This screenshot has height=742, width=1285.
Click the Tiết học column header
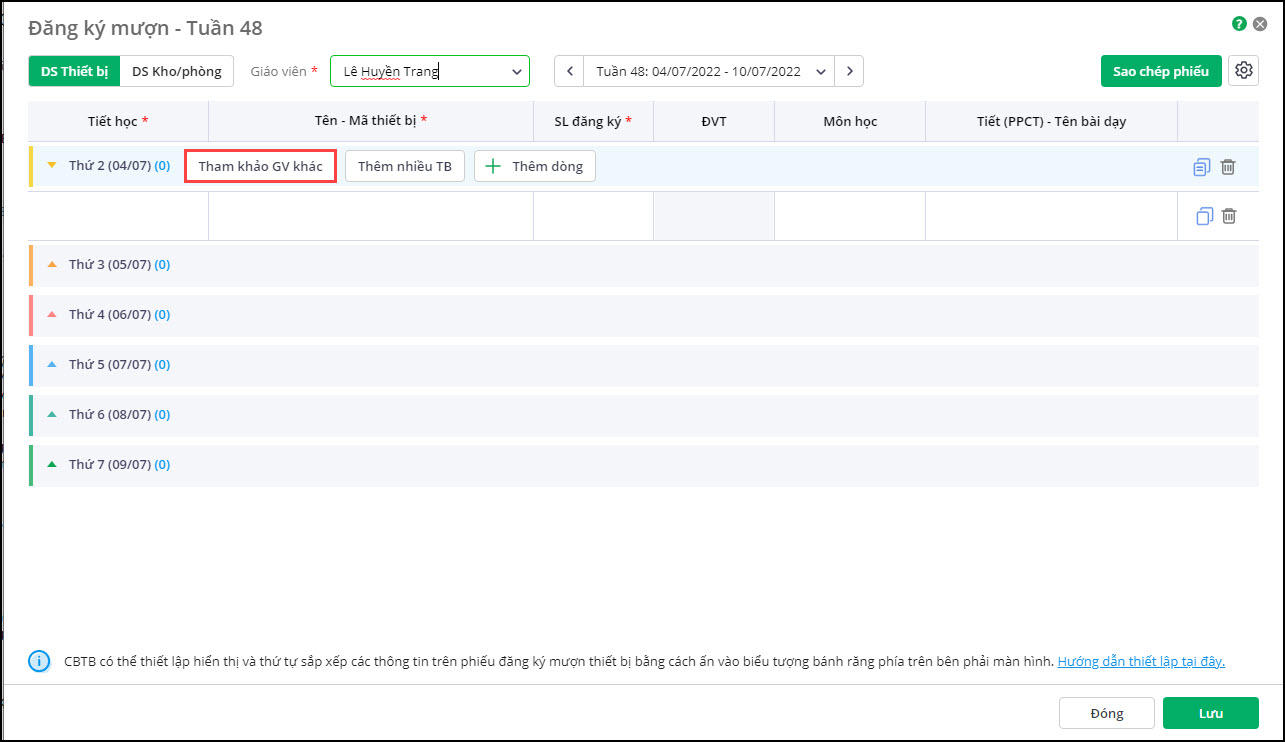(119, 121)
